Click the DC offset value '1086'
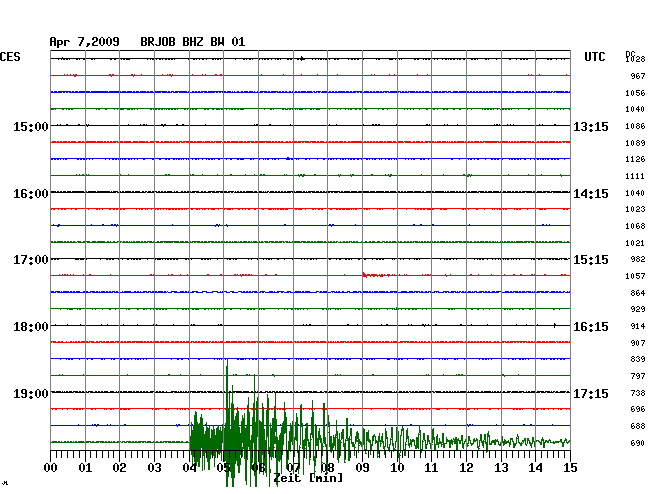 point(635,126)
